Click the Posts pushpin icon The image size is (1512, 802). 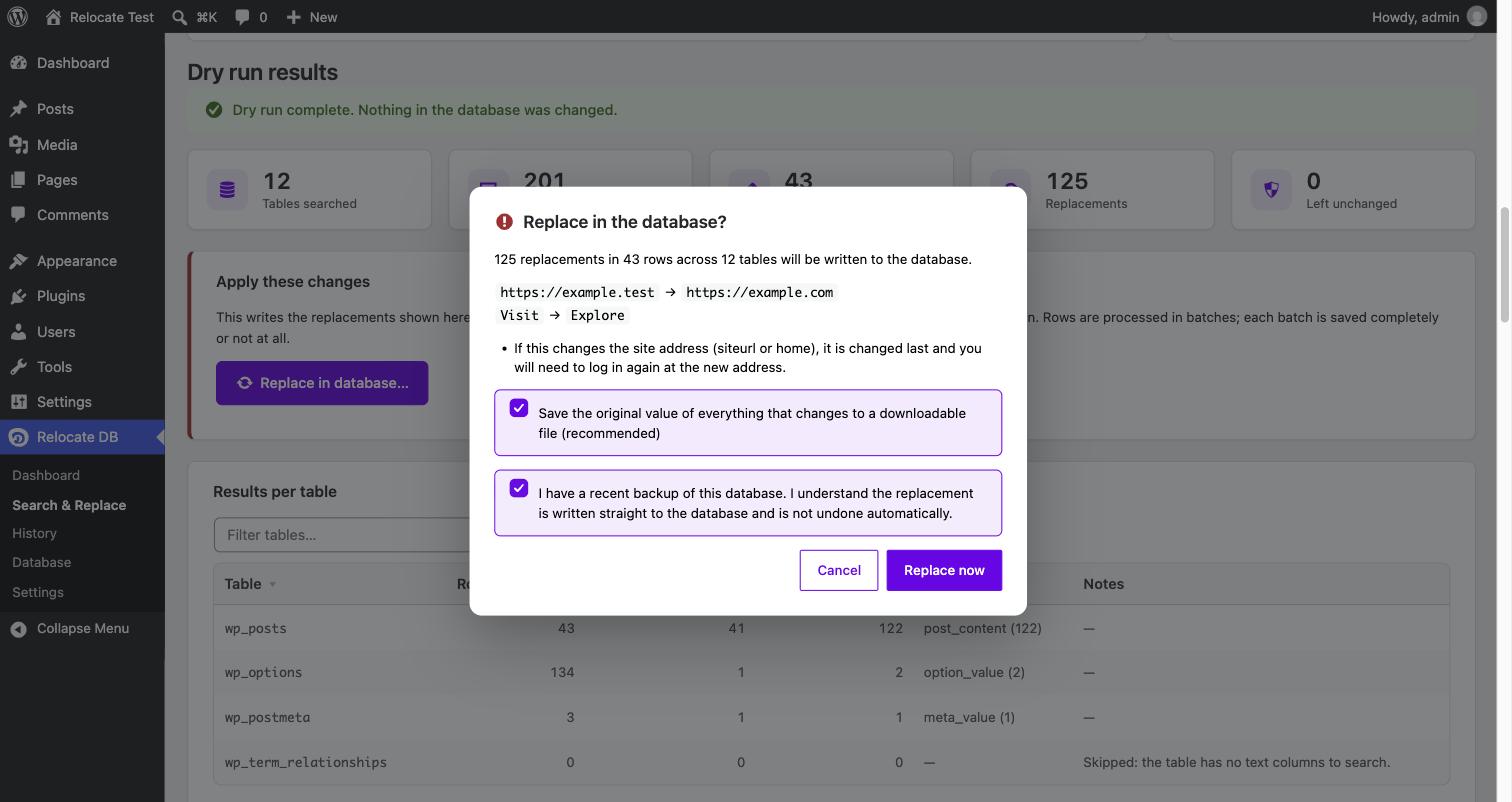tap(18, 109)
